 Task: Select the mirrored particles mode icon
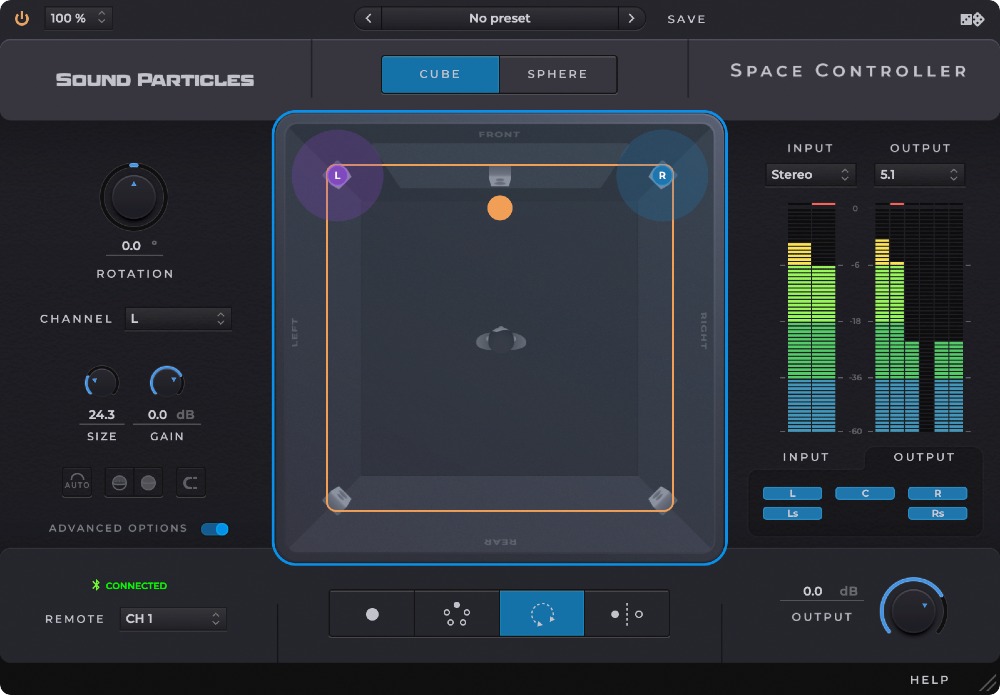627,613
